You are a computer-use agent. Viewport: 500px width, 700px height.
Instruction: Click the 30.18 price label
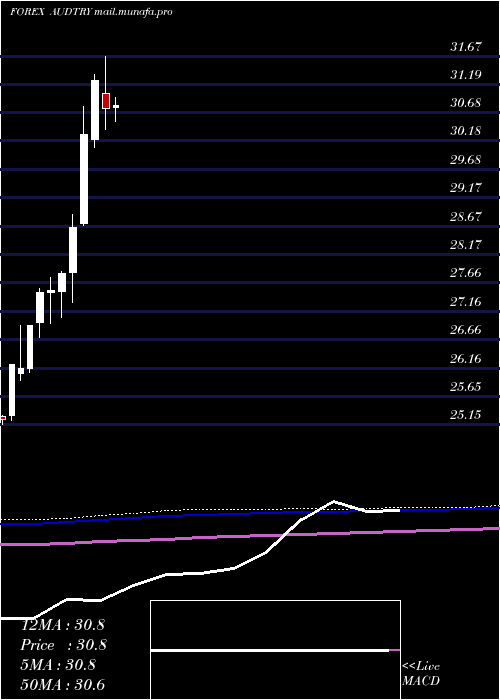(466, 131)
